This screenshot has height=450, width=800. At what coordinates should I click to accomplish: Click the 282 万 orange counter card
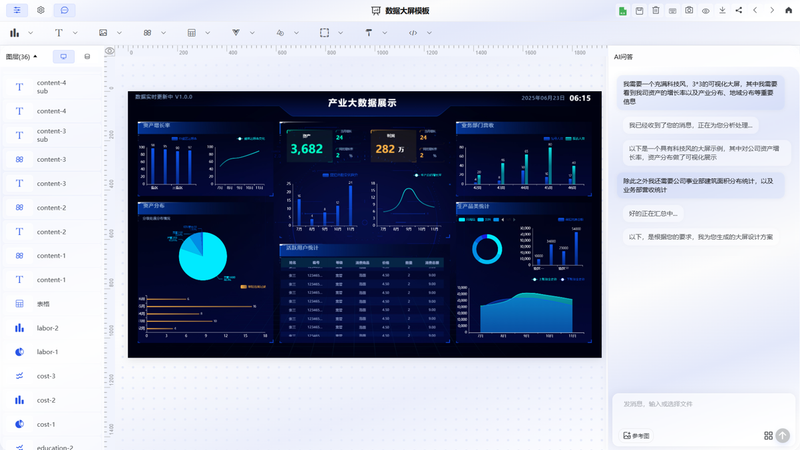tap(392, 146)
